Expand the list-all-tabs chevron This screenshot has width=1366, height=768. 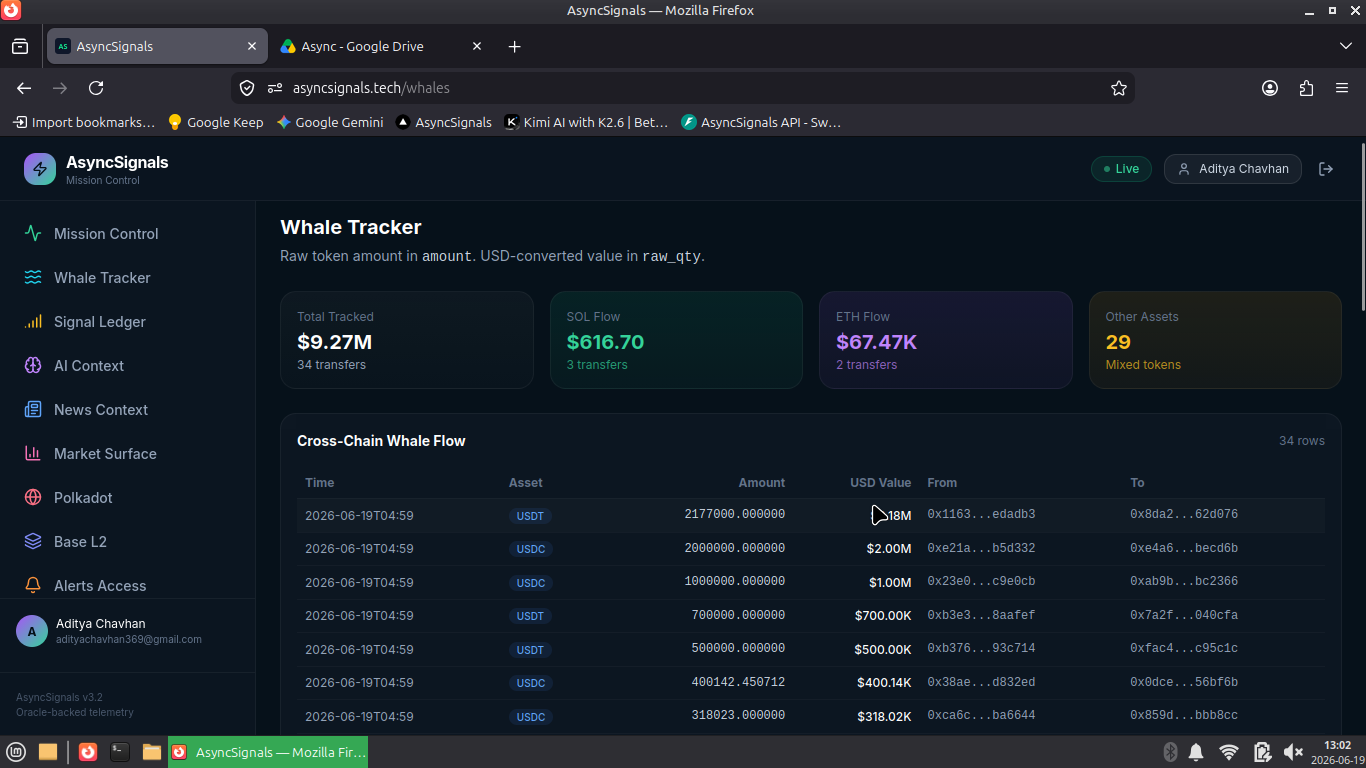click(x=1346, y=46)
